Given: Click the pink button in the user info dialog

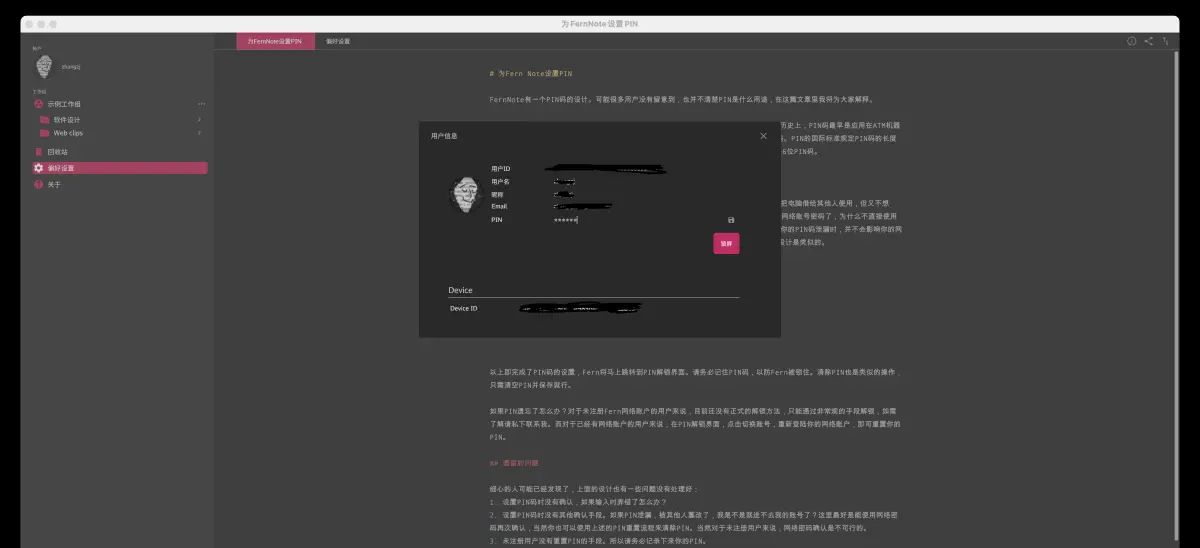Looking at the screenshot, I should (726, 243).
